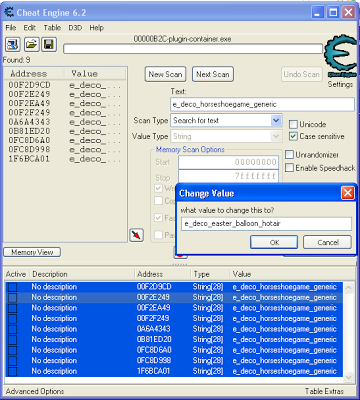Click the Stop address field
The height and width of the screenshot is (400, 360).
coord(228,176)
